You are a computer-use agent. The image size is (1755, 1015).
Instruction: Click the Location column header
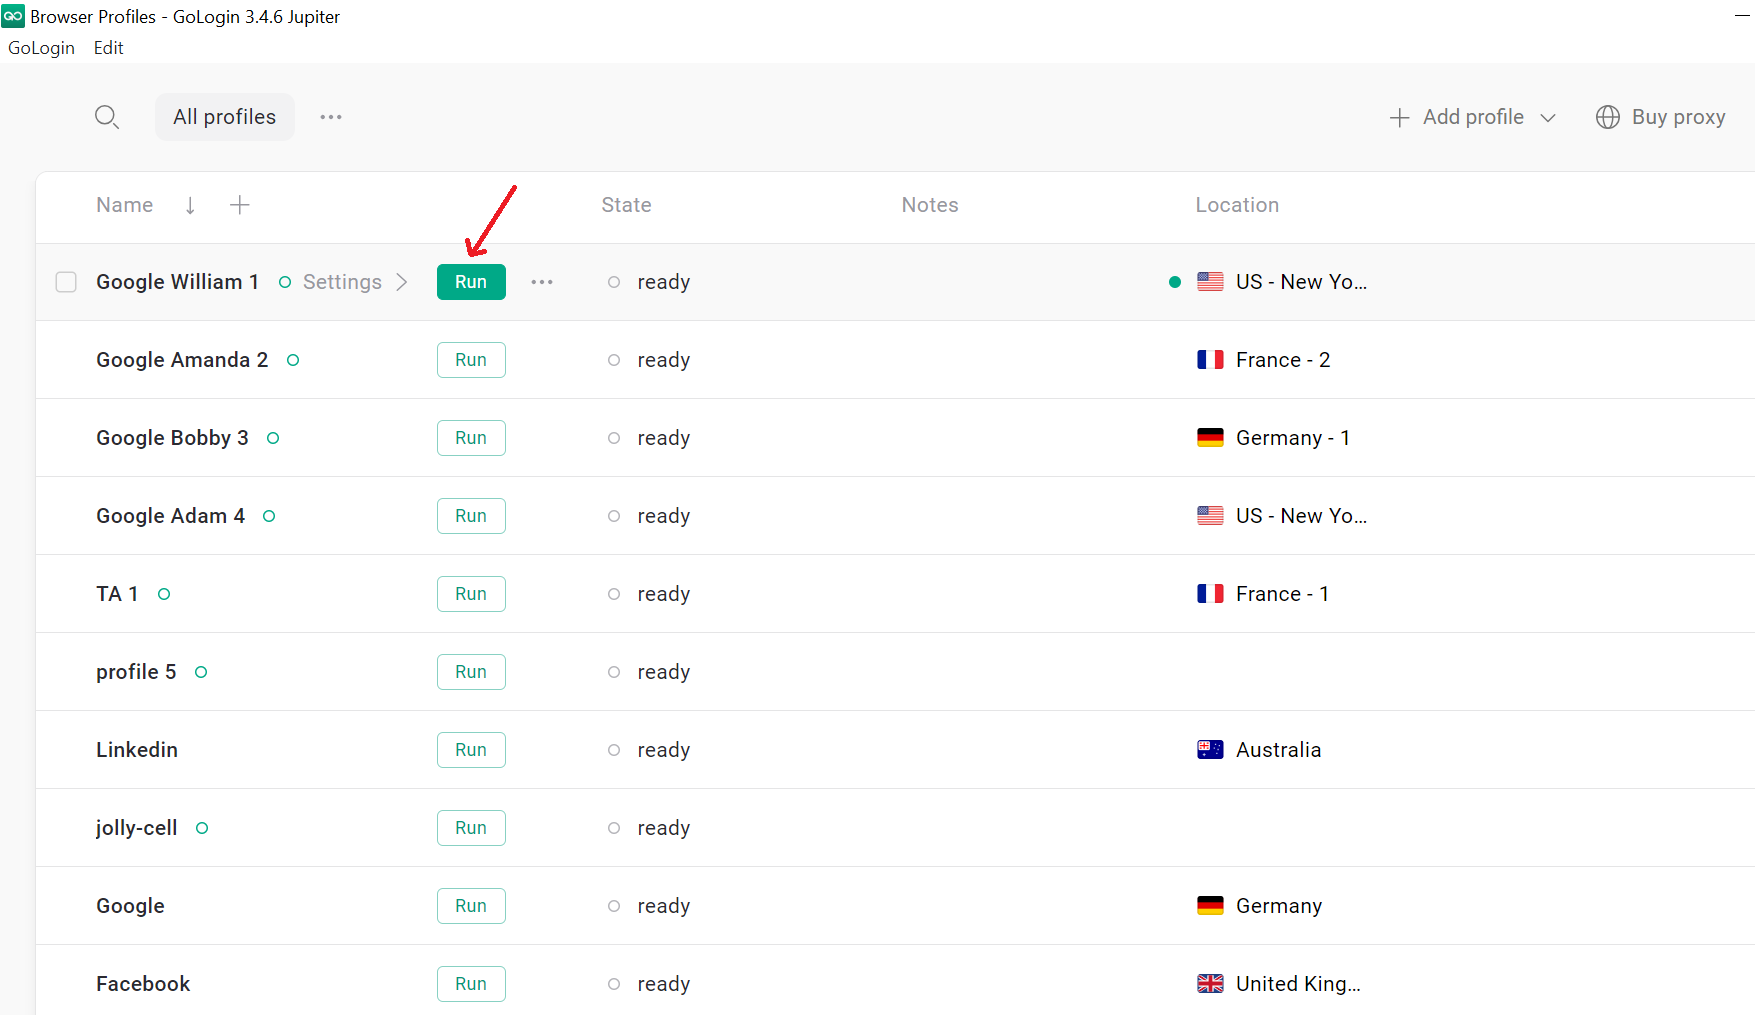(x=1237, y=205)
